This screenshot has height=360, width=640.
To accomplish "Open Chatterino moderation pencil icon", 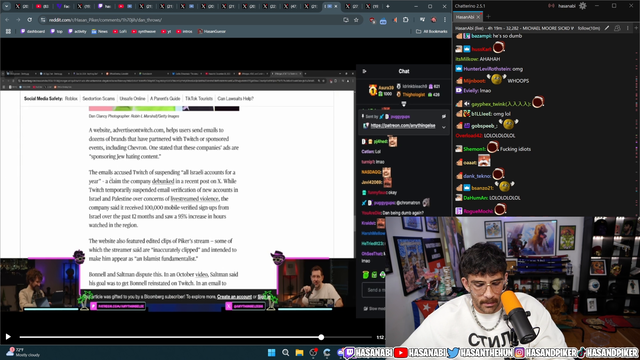I will (607, 28).
